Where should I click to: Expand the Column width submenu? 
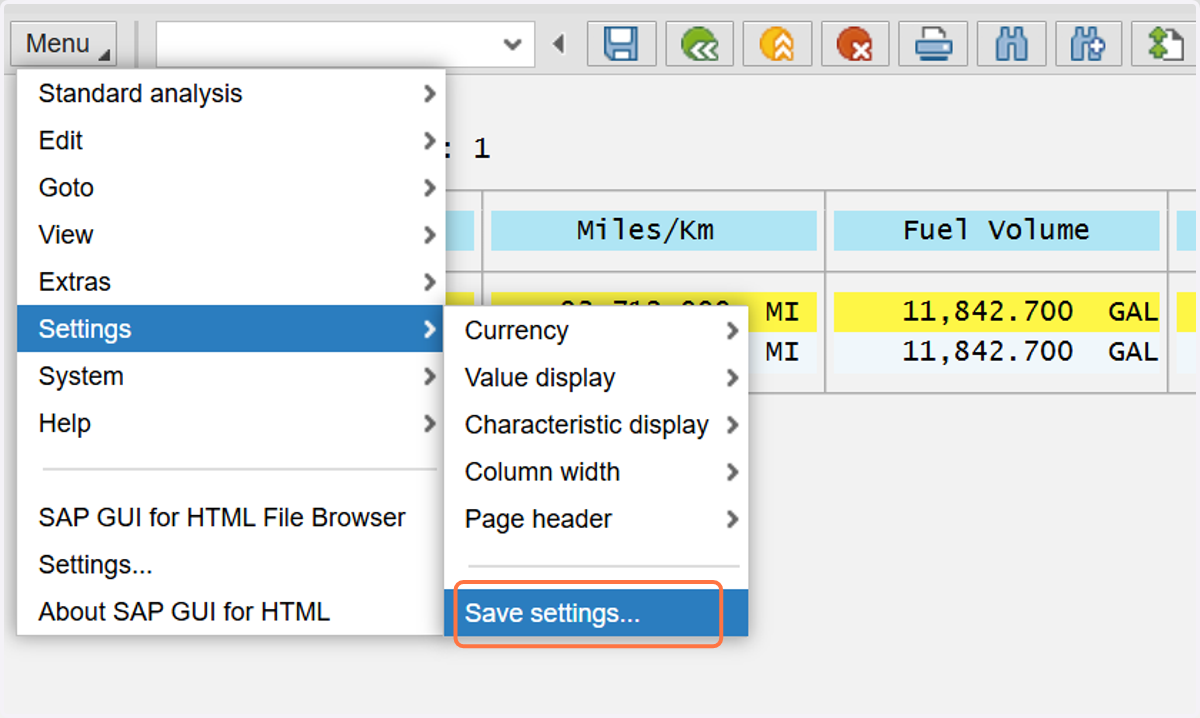tap(596, 472)
